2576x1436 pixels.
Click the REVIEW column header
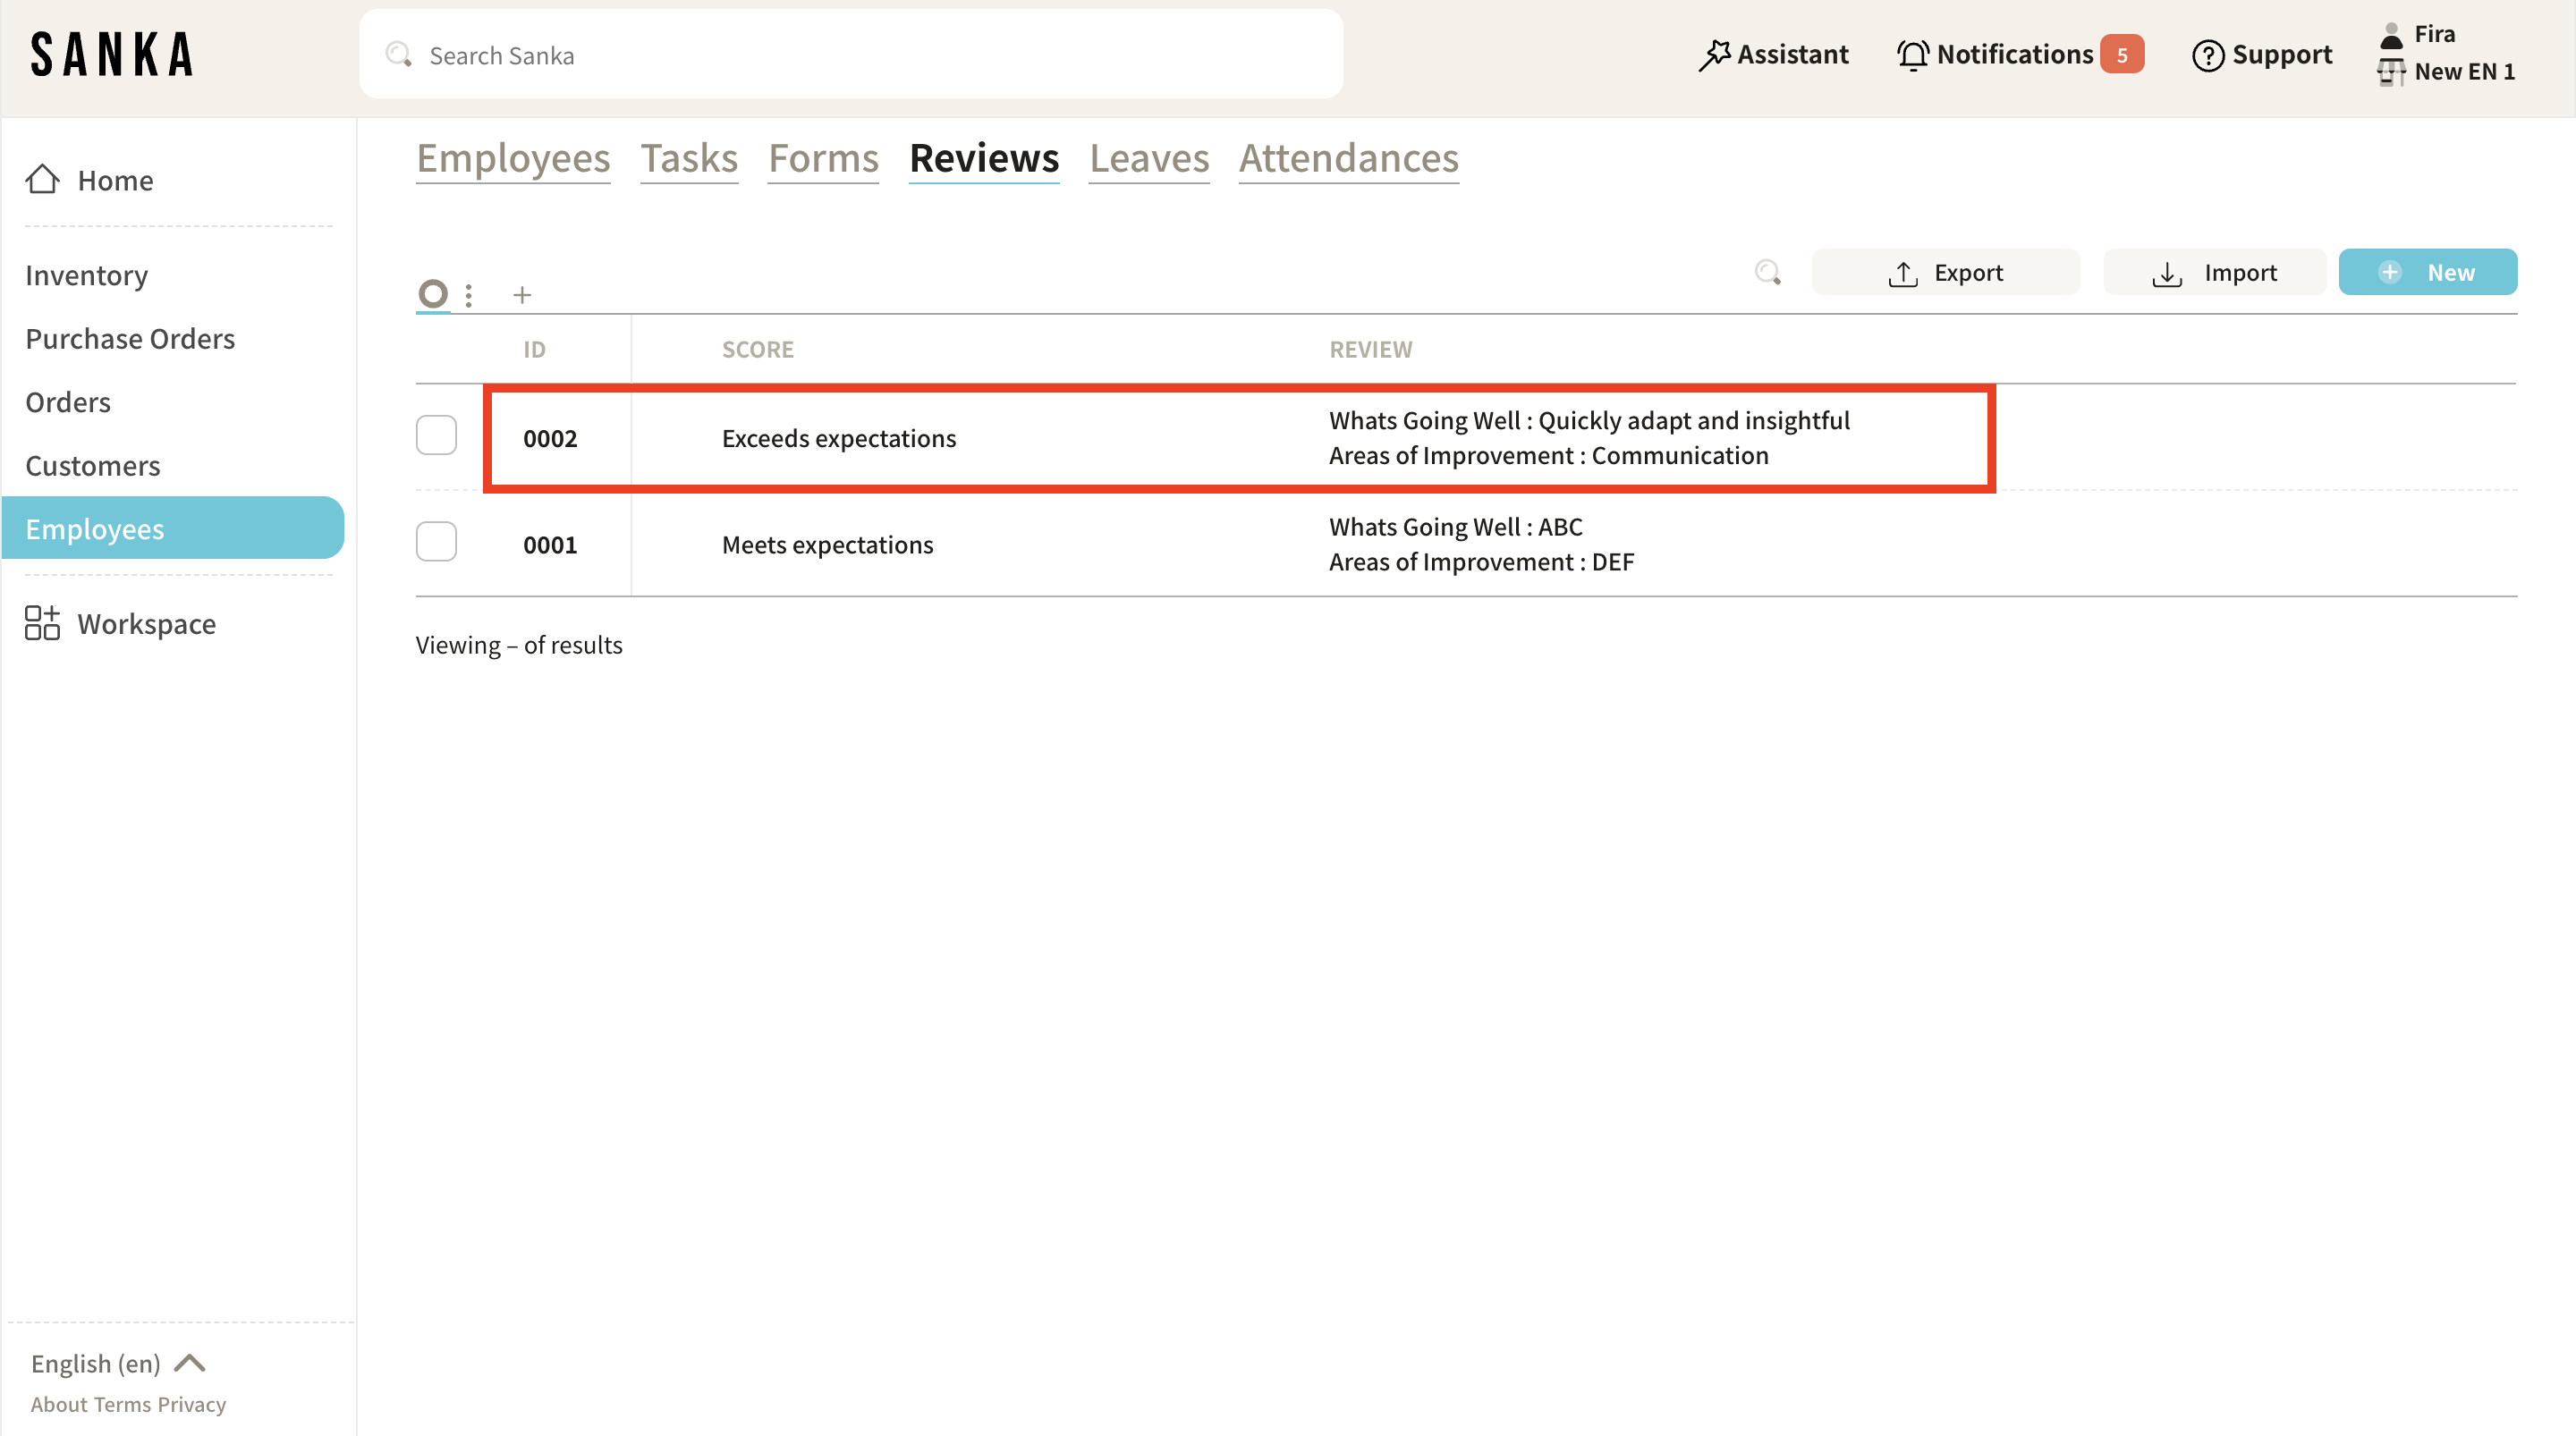[x=1371, y=349]
